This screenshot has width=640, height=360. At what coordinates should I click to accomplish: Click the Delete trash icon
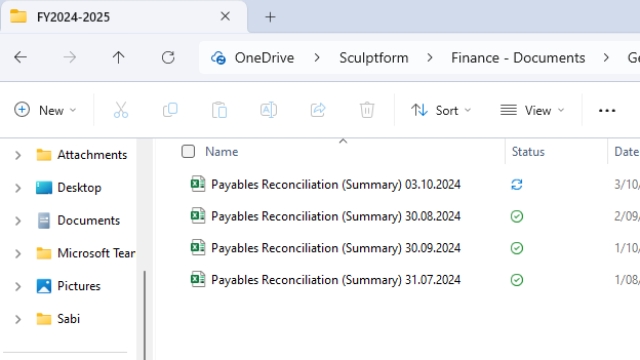coord(367,110)
